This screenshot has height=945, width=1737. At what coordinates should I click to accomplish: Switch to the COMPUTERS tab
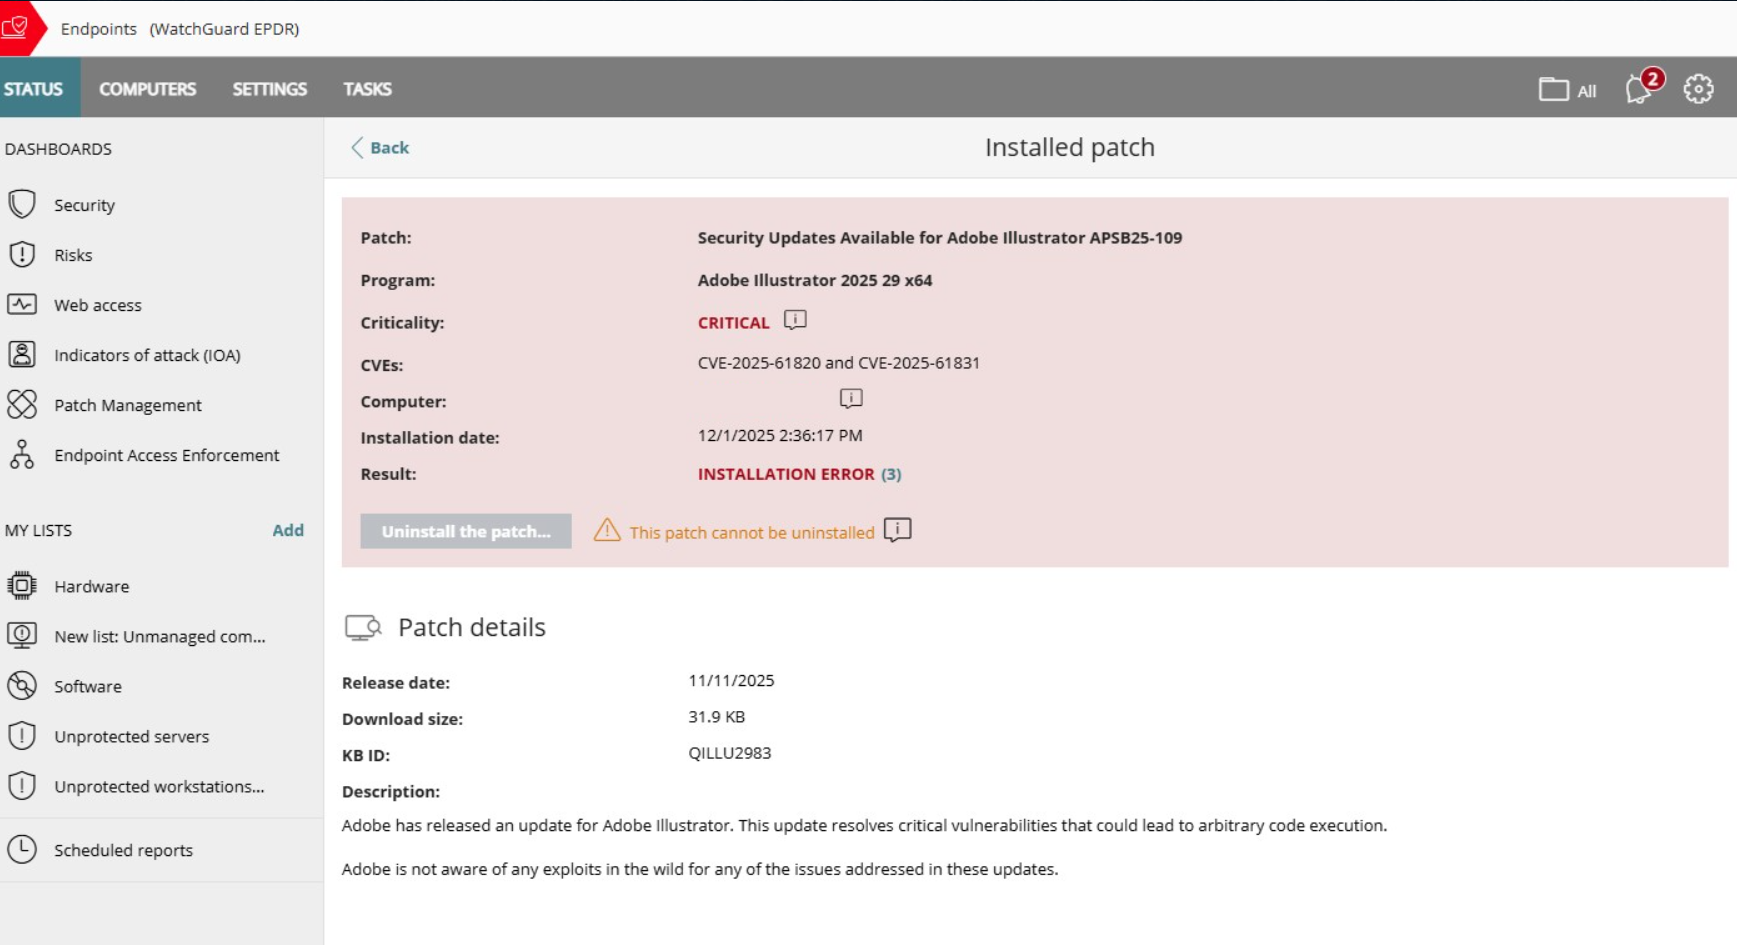pos(147,89)
